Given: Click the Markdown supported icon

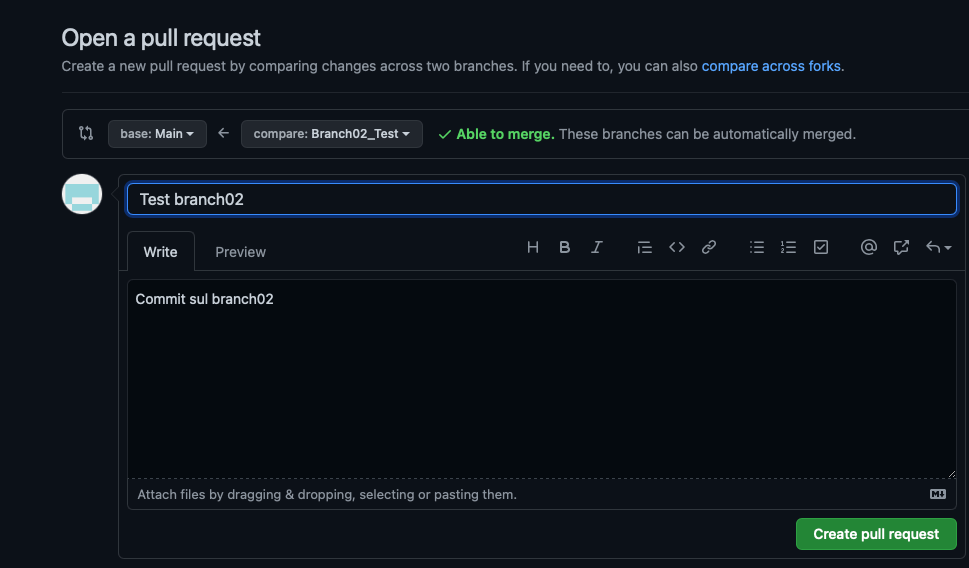Looking at the screenshot, I should point(937,494).
